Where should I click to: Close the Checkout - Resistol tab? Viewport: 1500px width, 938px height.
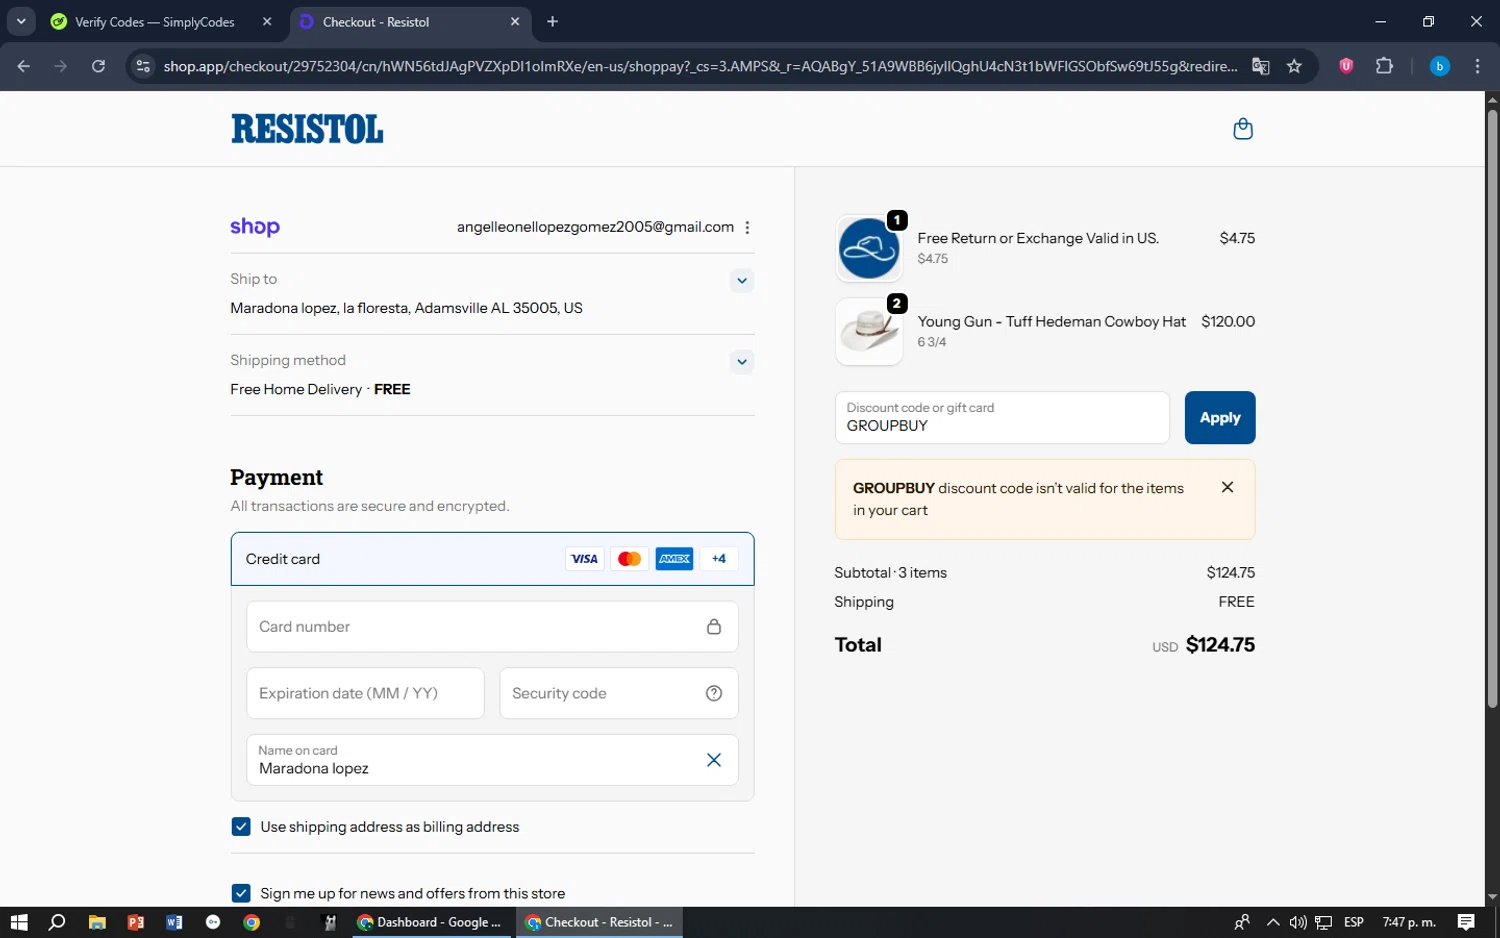[x=515, y=22]
